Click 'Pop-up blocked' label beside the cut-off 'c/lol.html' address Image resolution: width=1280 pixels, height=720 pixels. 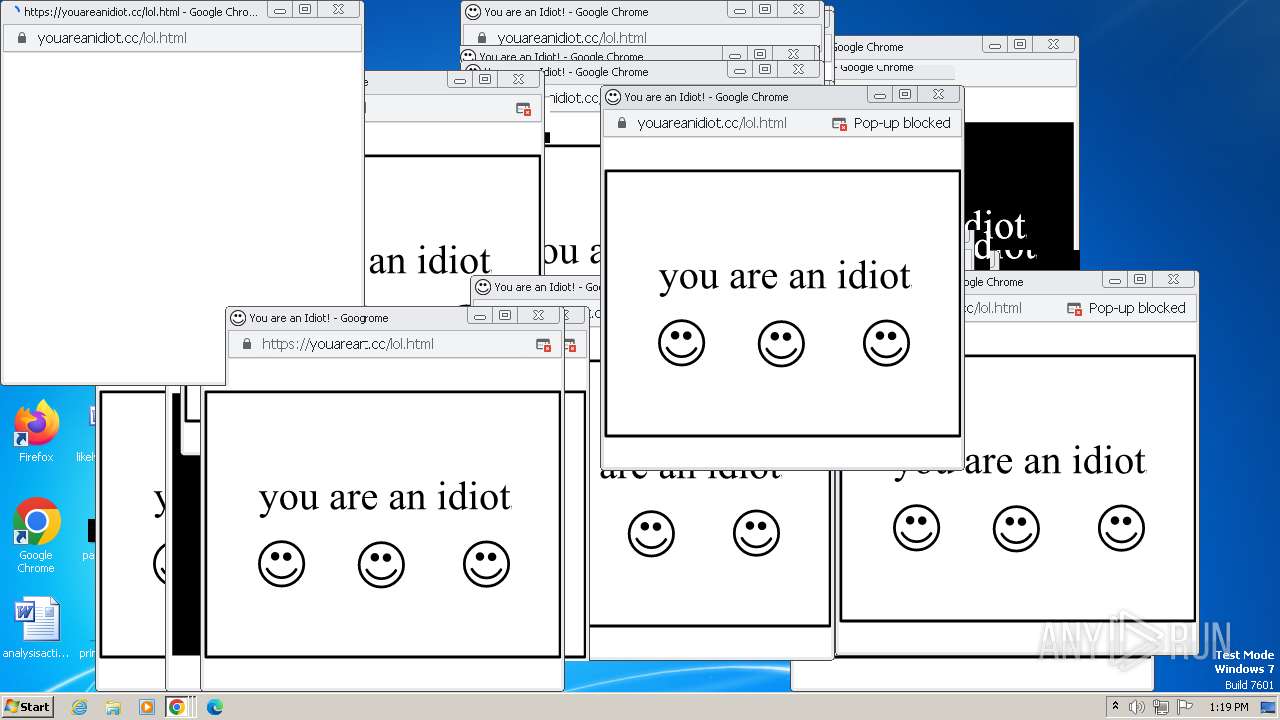point(1137,308)
